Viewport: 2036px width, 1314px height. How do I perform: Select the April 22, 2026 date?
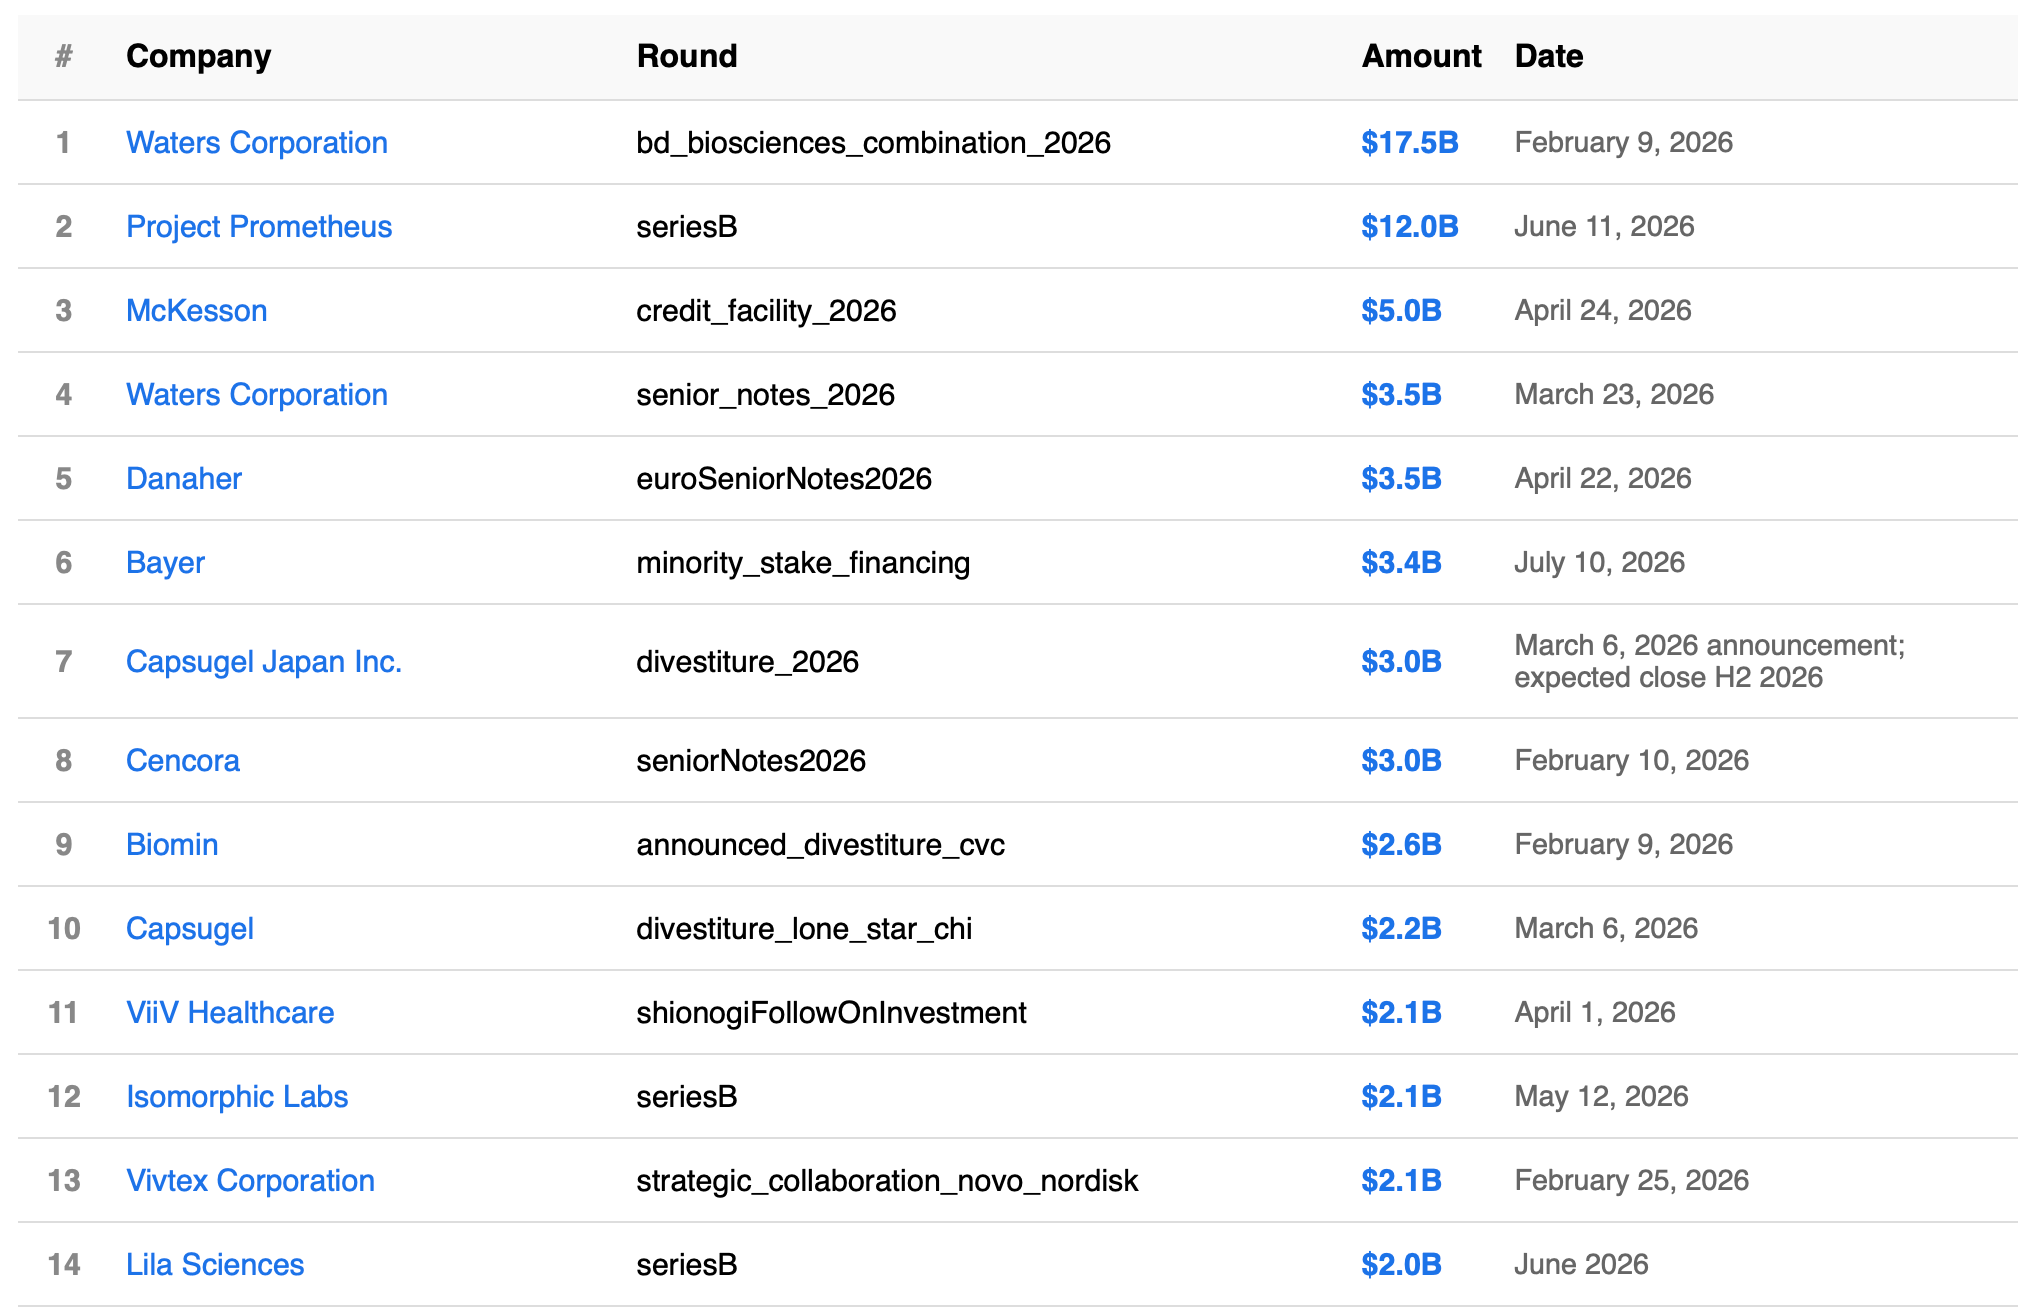1603,479
